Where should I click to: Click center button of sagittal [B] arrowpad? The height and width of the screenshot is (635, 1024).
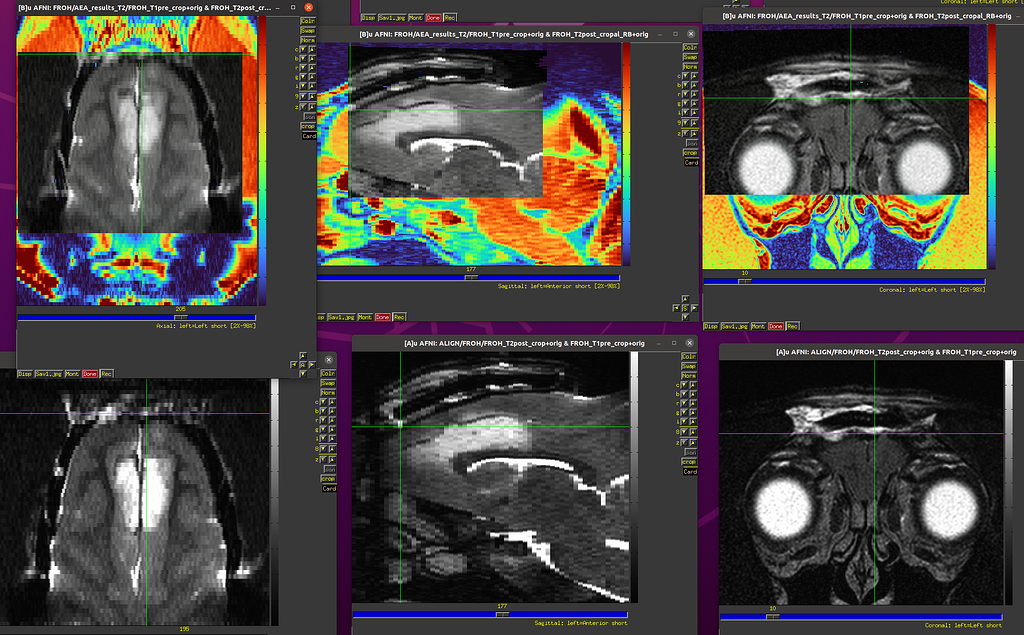pyautogui.click(x=684, y=308)
